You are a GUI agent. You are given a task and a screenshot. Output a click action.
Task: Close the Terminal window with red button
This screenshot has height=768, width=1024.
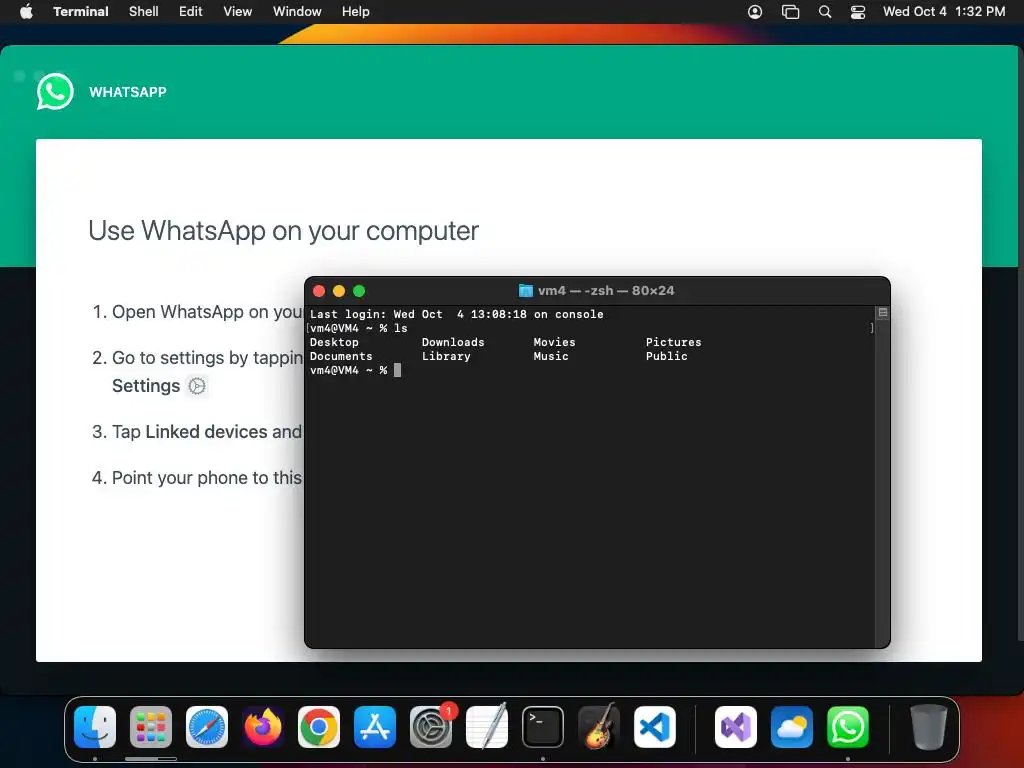click(319, 291)
